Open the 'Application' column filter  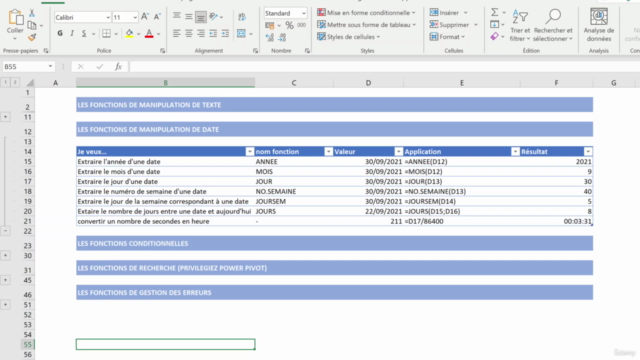(x=515, y=151)
